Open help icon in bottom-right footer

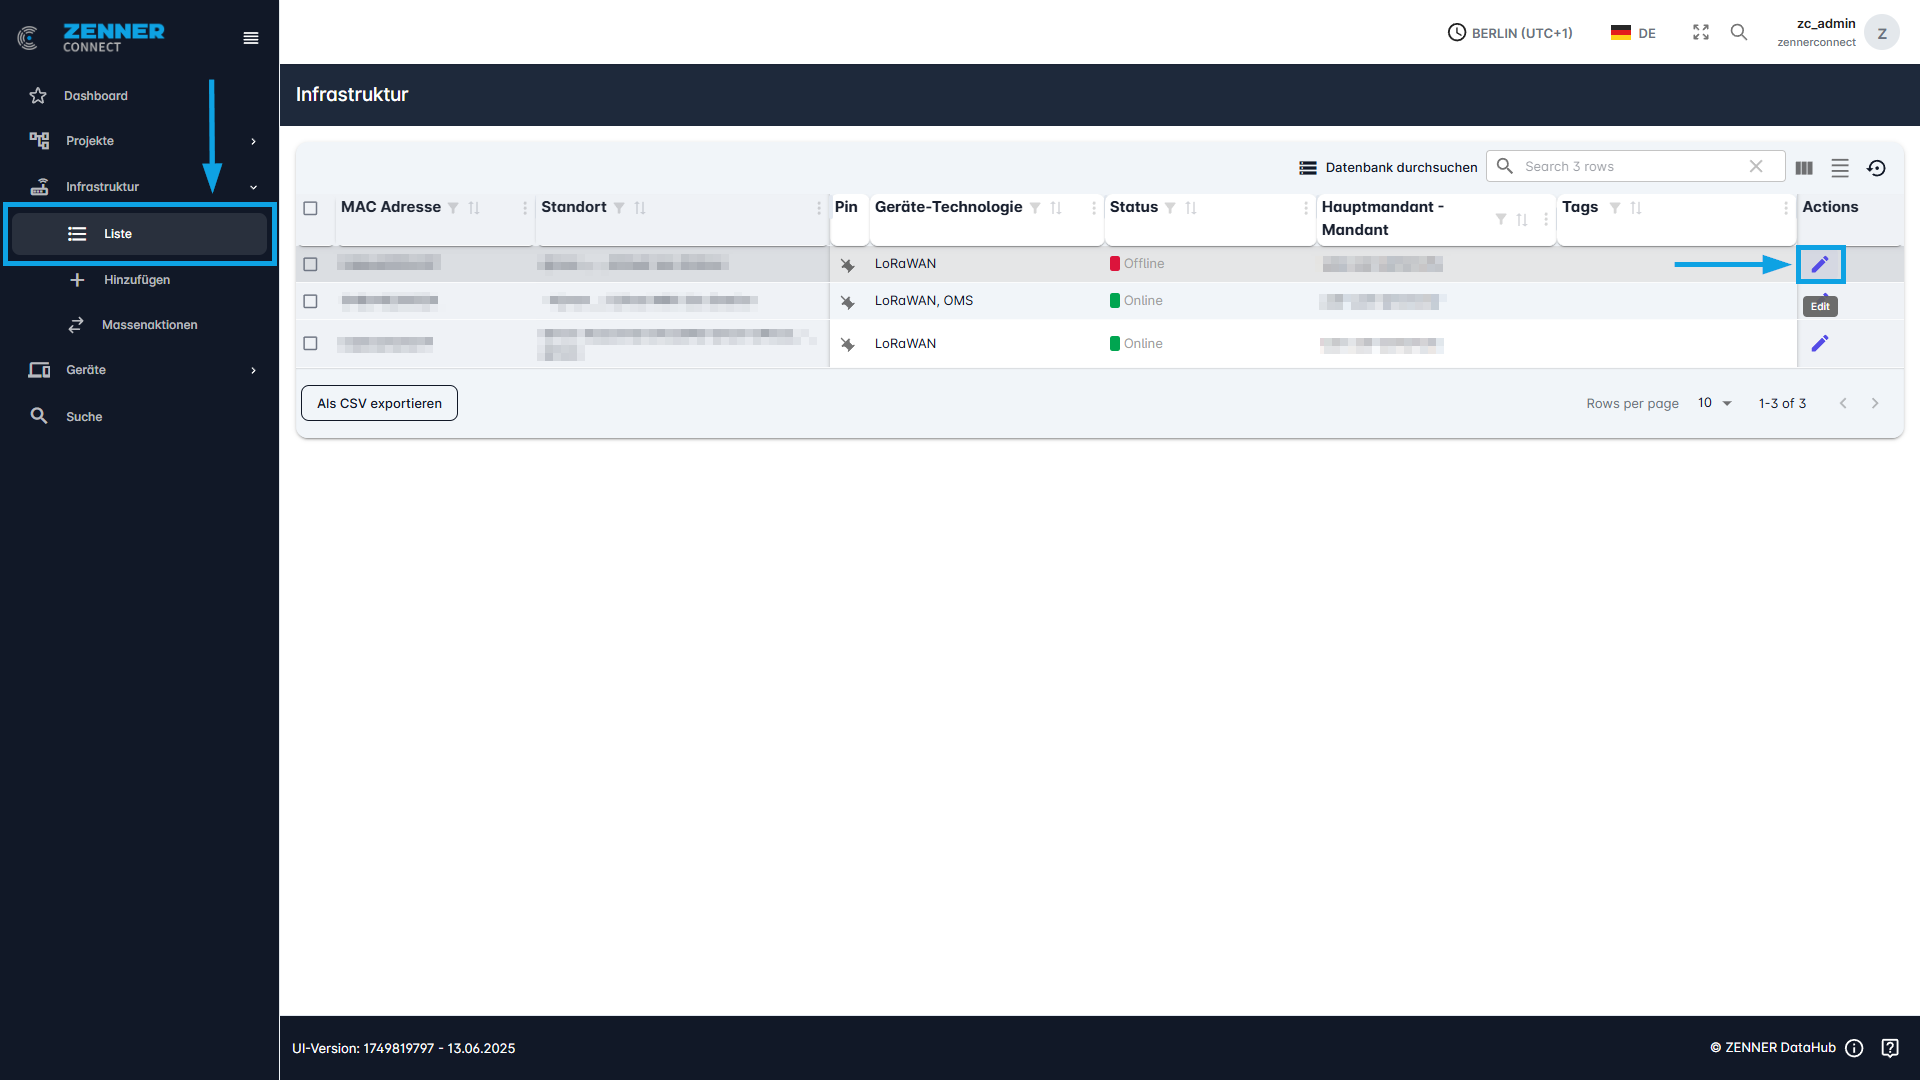click(1890, 1047)
